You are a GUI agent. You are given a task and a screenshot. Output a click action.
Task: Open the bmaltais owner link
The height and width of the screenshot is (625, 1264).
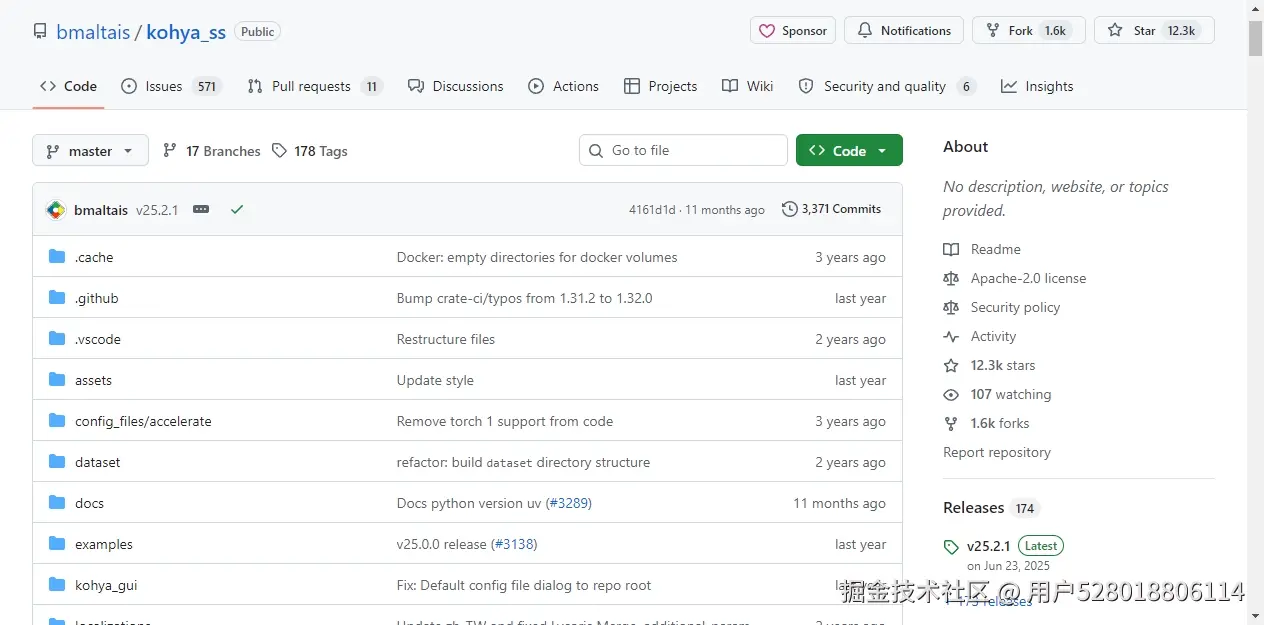coord(93,32)
